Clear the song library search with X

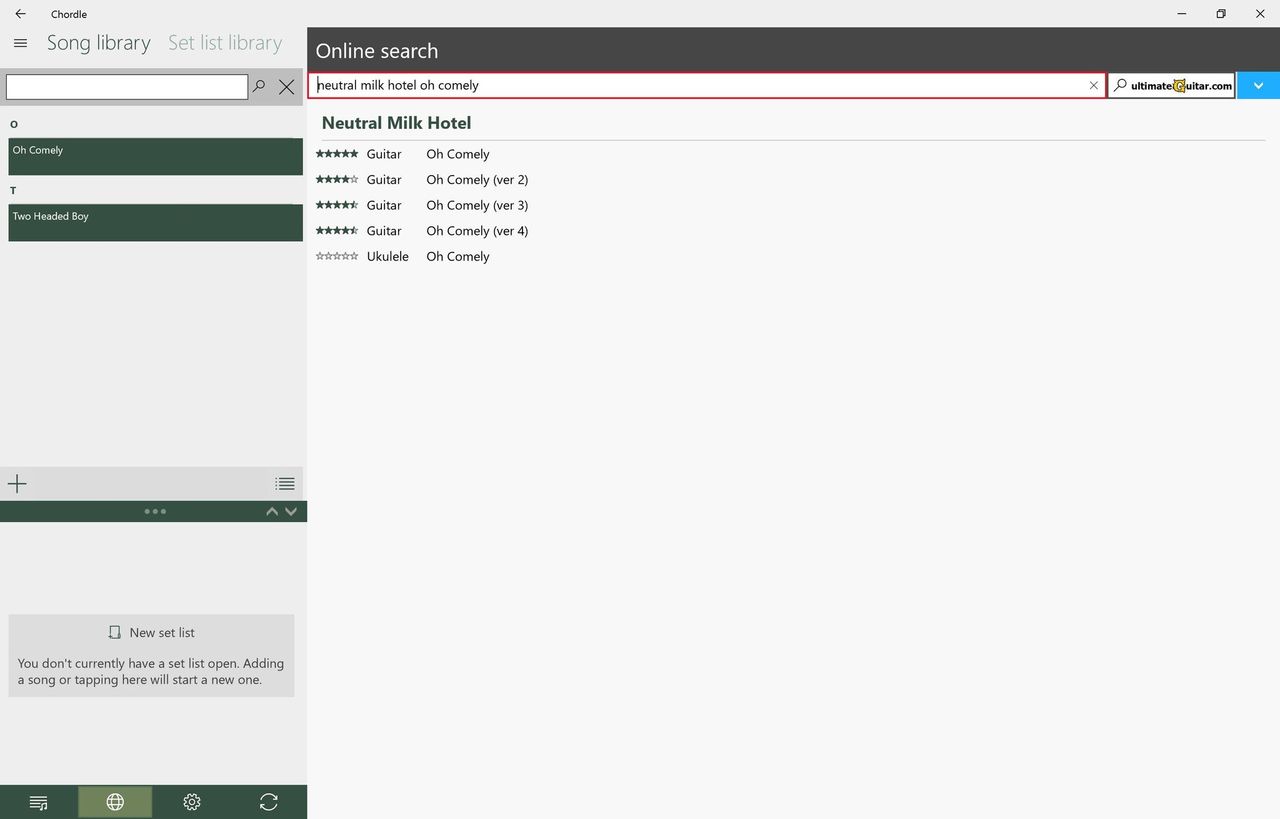(286, 87)
